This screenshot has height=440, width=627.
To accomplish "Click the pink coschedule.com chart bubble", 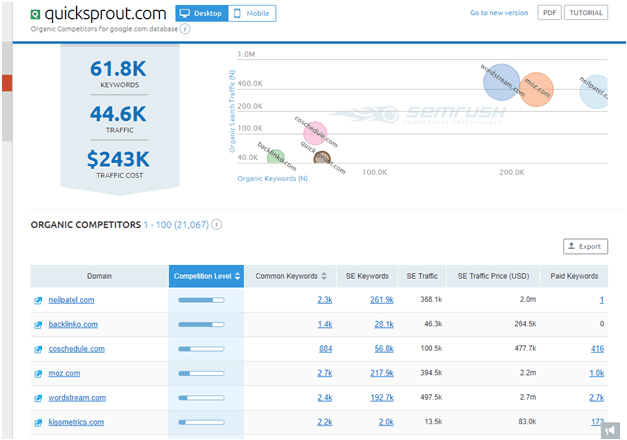I will pyautogui.click(x=315, y=133).
